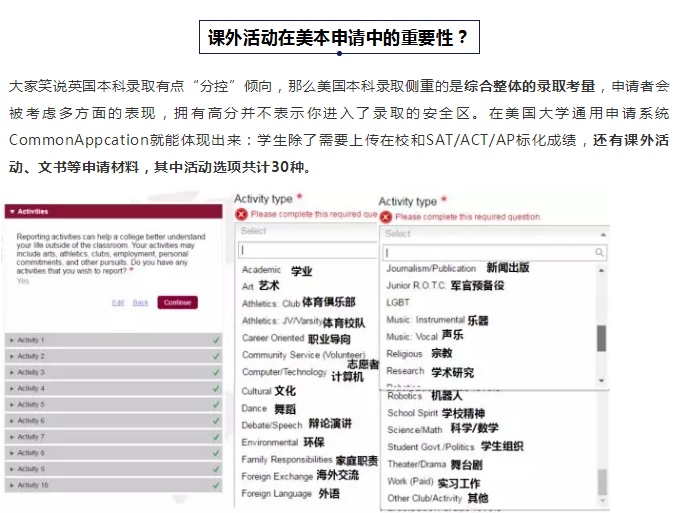Click the green checkmark beside Activity 5
This screenshot has height=513, width=686.
tap(216, 405)
